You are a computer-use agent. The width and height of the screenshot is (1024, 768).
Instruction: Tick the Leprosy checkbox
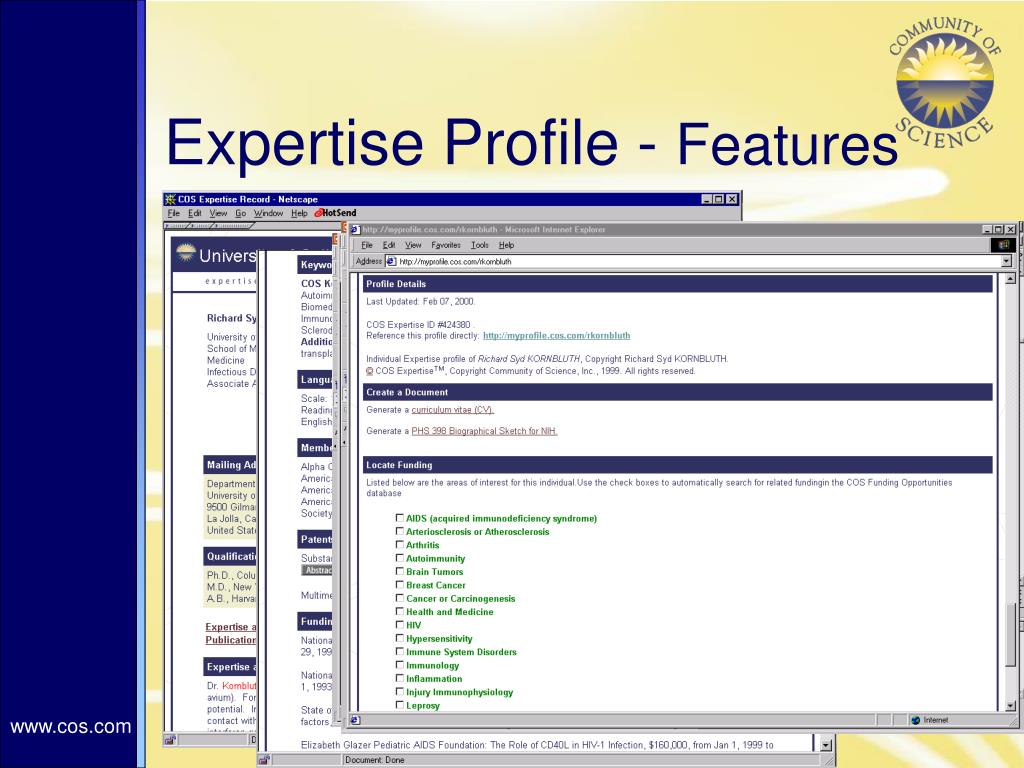(400, 705)
